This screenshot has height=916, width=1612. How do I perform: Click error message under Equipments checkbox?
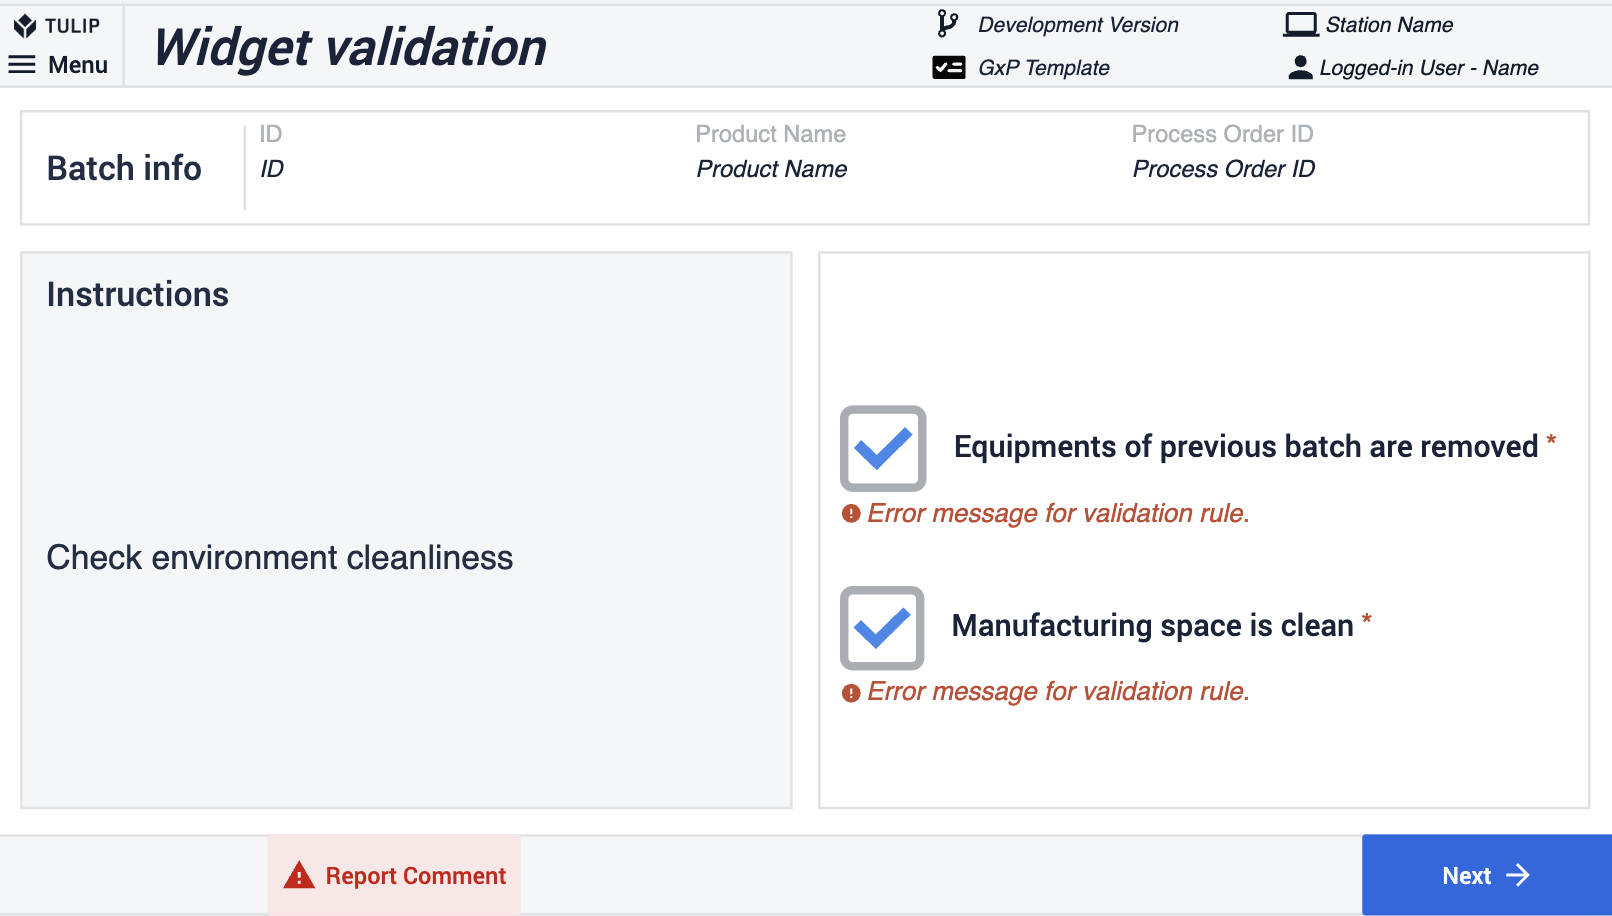[1059, 513]
